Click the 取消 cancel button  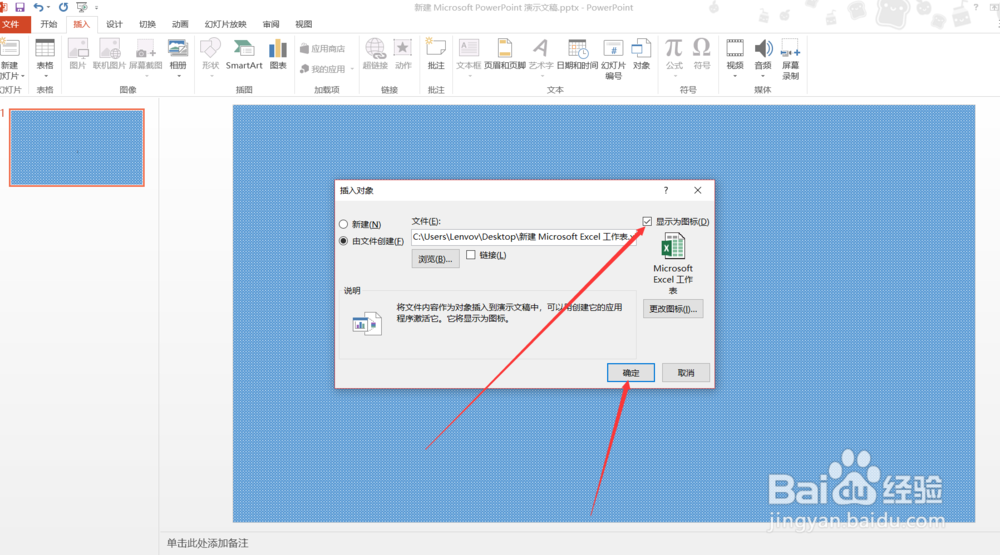point(686,373)
